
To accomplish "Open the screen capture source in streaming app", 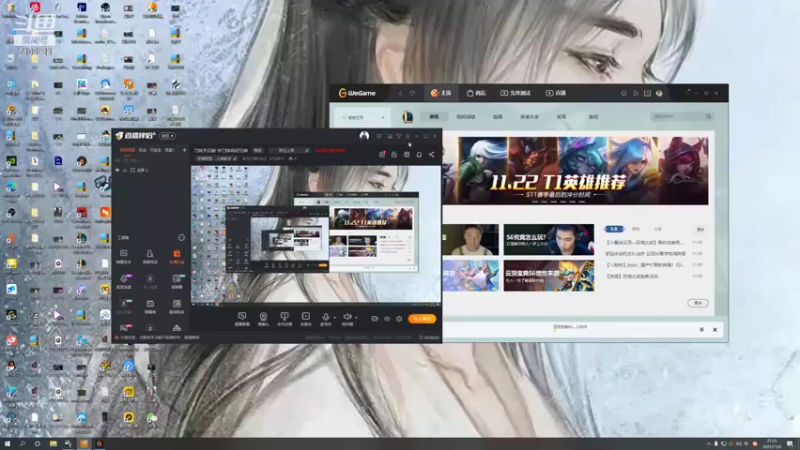I will click(x=242, y=319).
